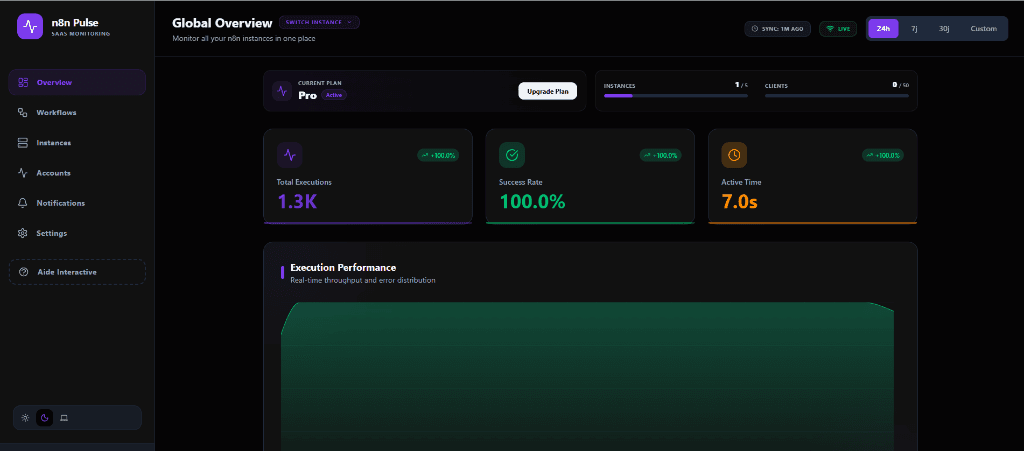Open the Accounts menu item
The image size is (1024, 451).
pos(77,173)
